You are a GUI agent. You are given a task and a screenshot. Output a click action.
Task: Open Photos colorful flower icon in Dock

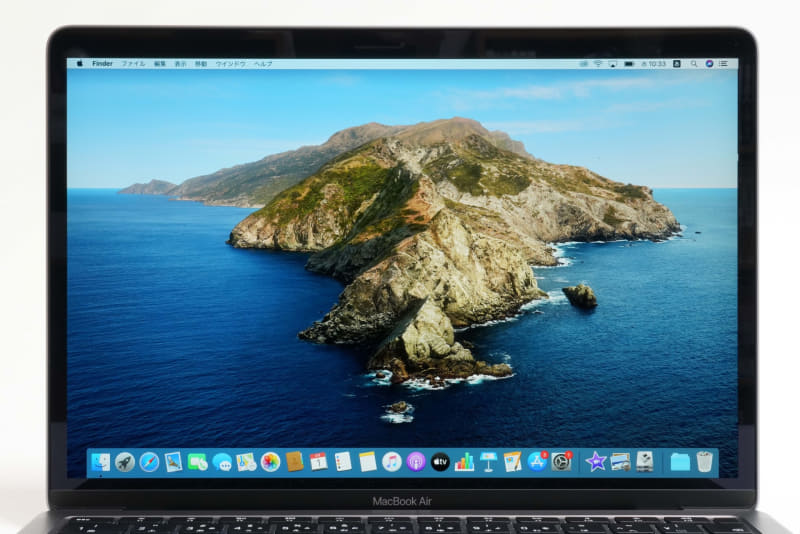point(270,463)
